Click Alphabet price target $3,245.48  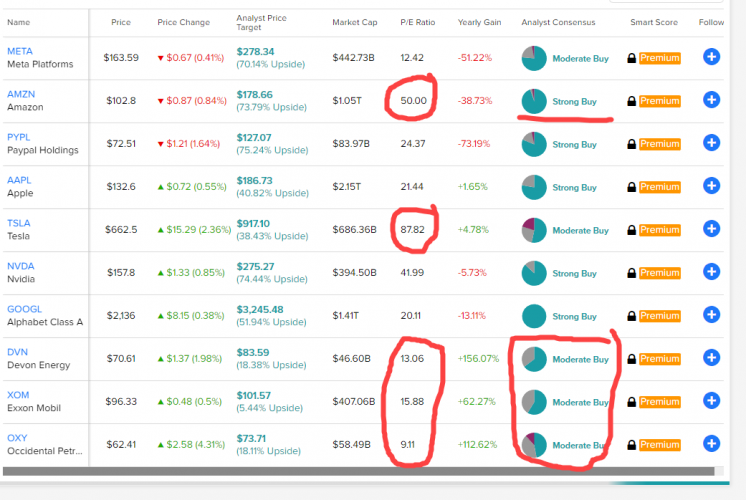coord(260,309)
